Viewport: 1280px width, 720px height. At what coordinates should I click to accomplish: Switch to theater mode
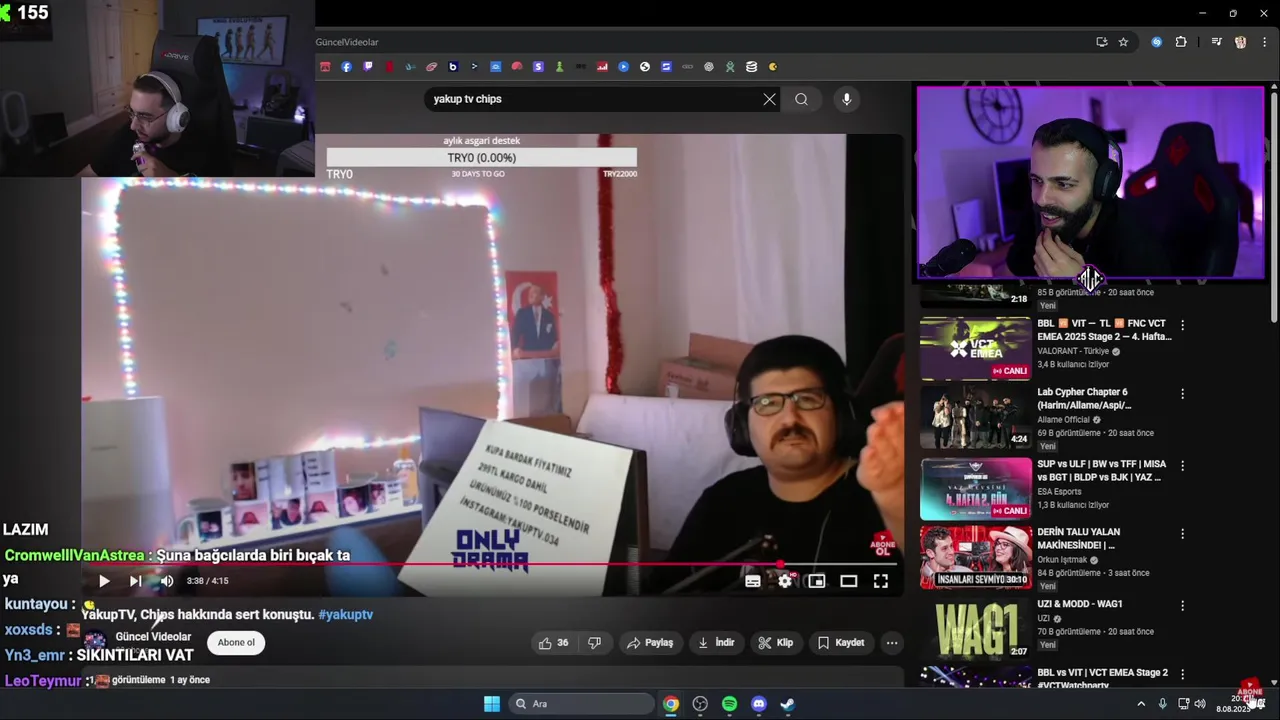pos(848,581)
